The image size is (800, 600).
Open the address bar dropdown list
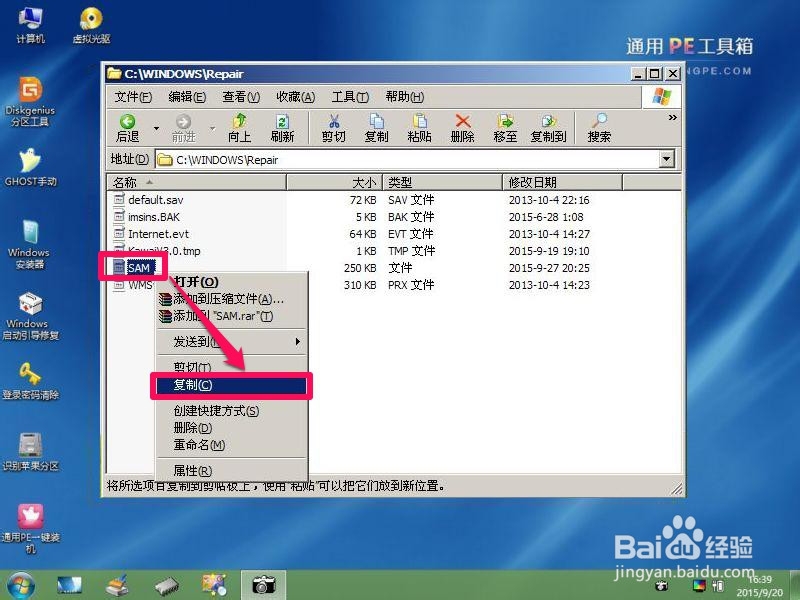point(668,159)
